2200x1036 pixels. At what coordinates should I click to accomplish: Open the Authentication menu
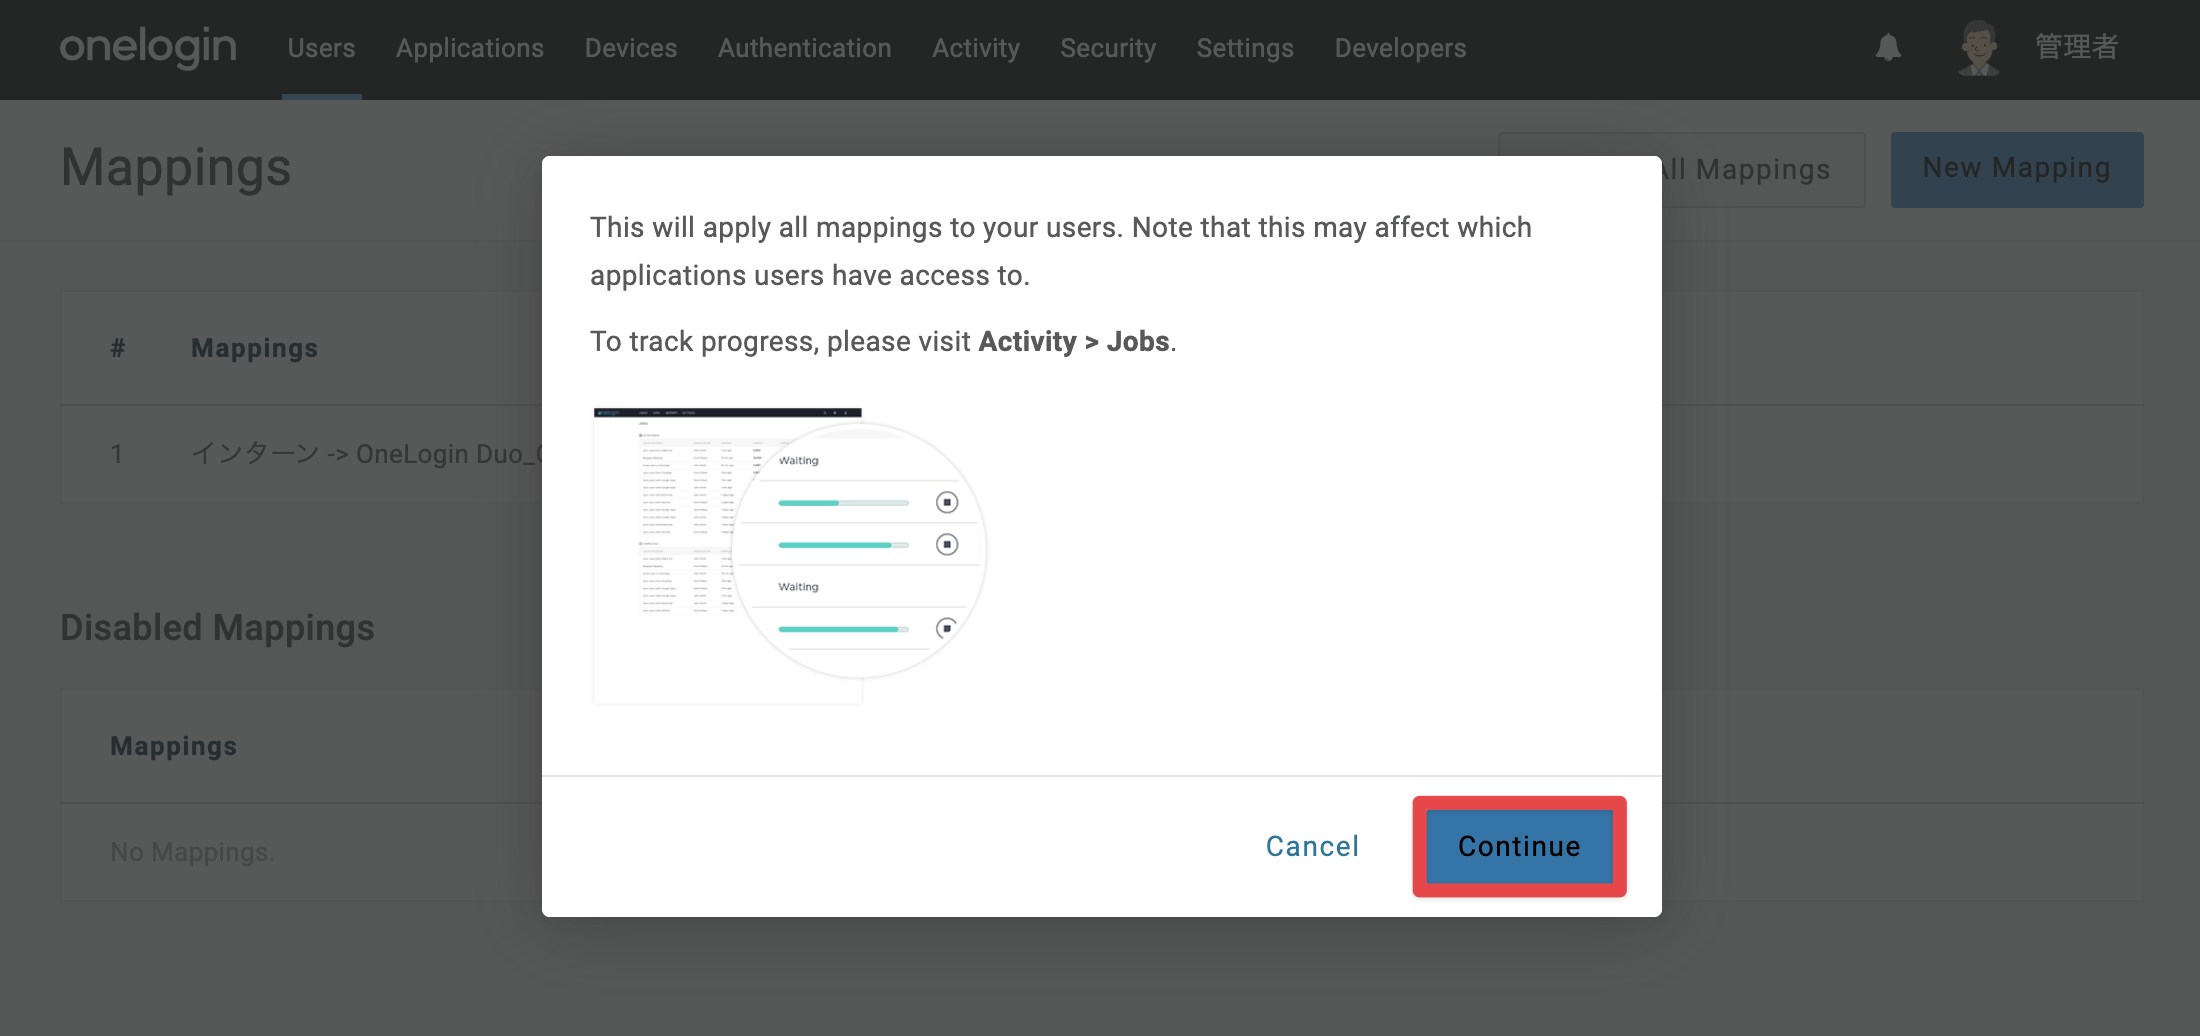tap(805, 48)
